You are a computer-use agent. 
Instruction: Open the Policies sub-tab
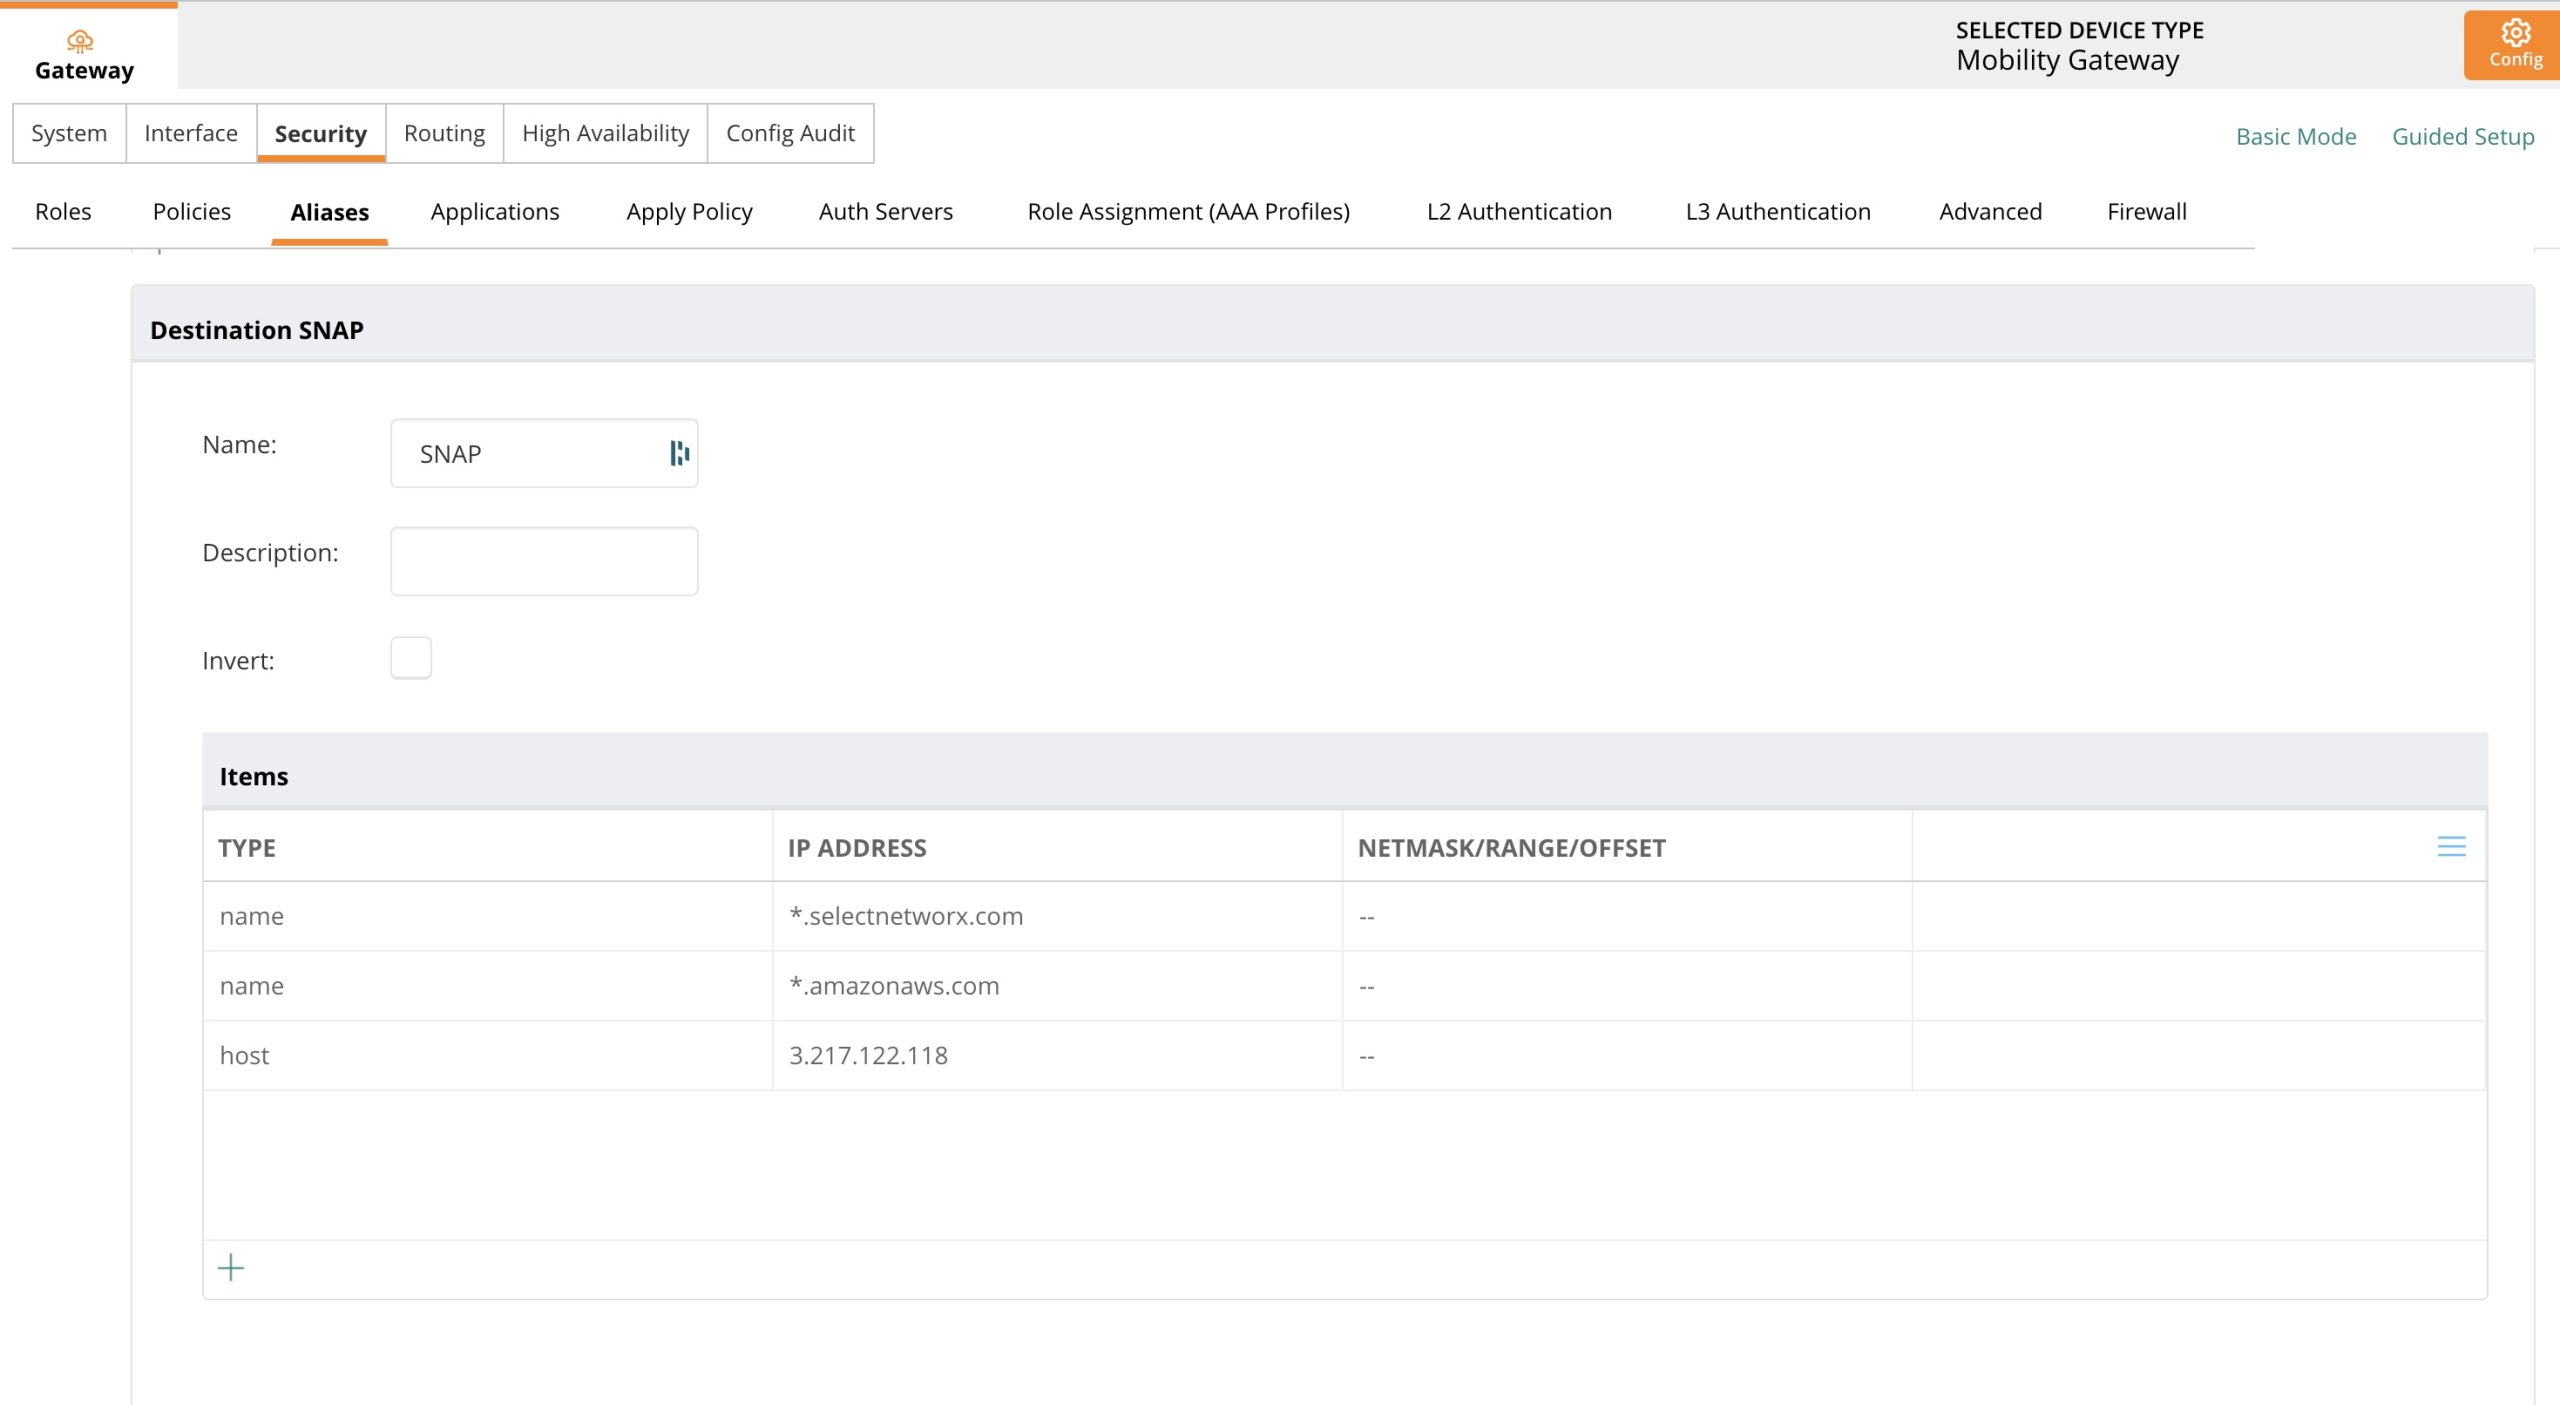191,212
